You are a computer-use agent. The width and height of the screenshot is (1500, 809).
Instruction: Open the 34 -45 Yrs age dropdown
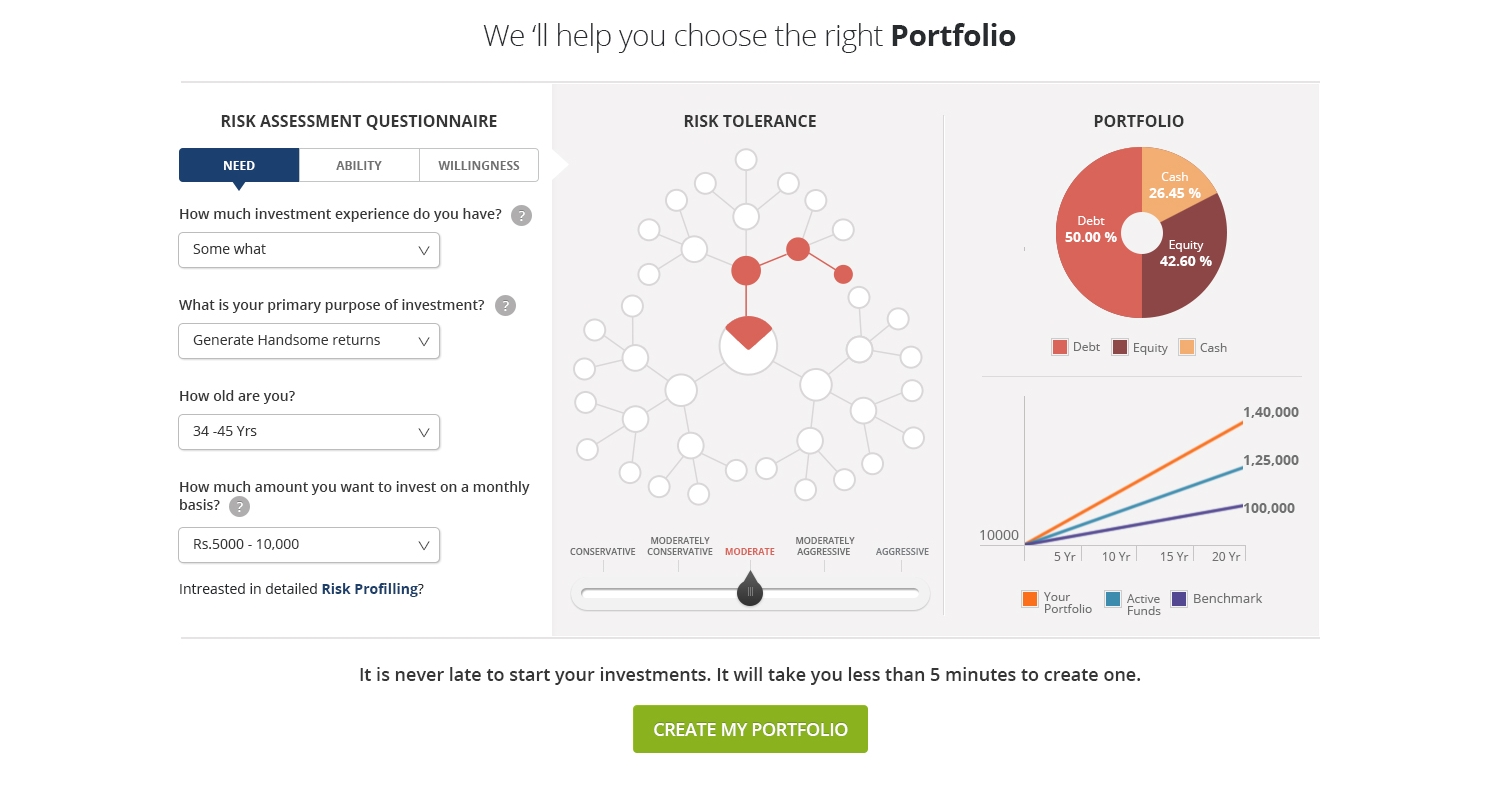click(x=309, y=432)
